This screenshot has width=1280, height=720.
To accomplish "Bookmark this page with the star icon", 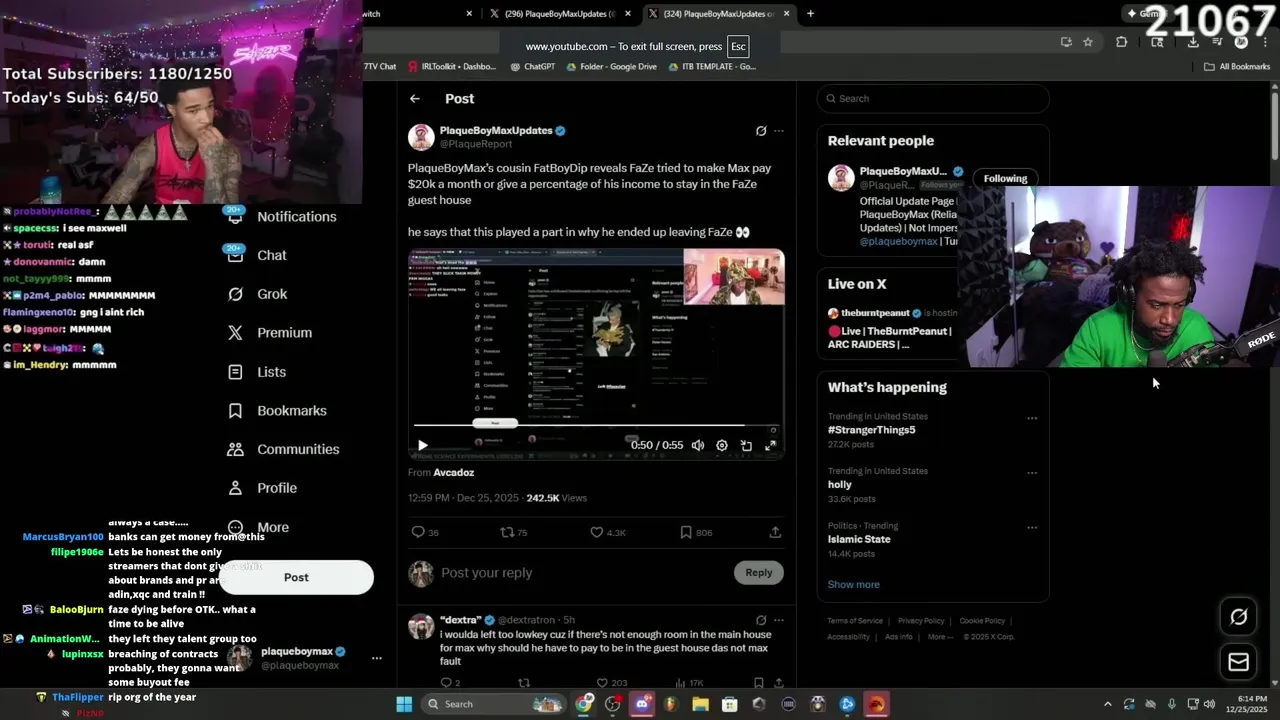I will 1088,42.
